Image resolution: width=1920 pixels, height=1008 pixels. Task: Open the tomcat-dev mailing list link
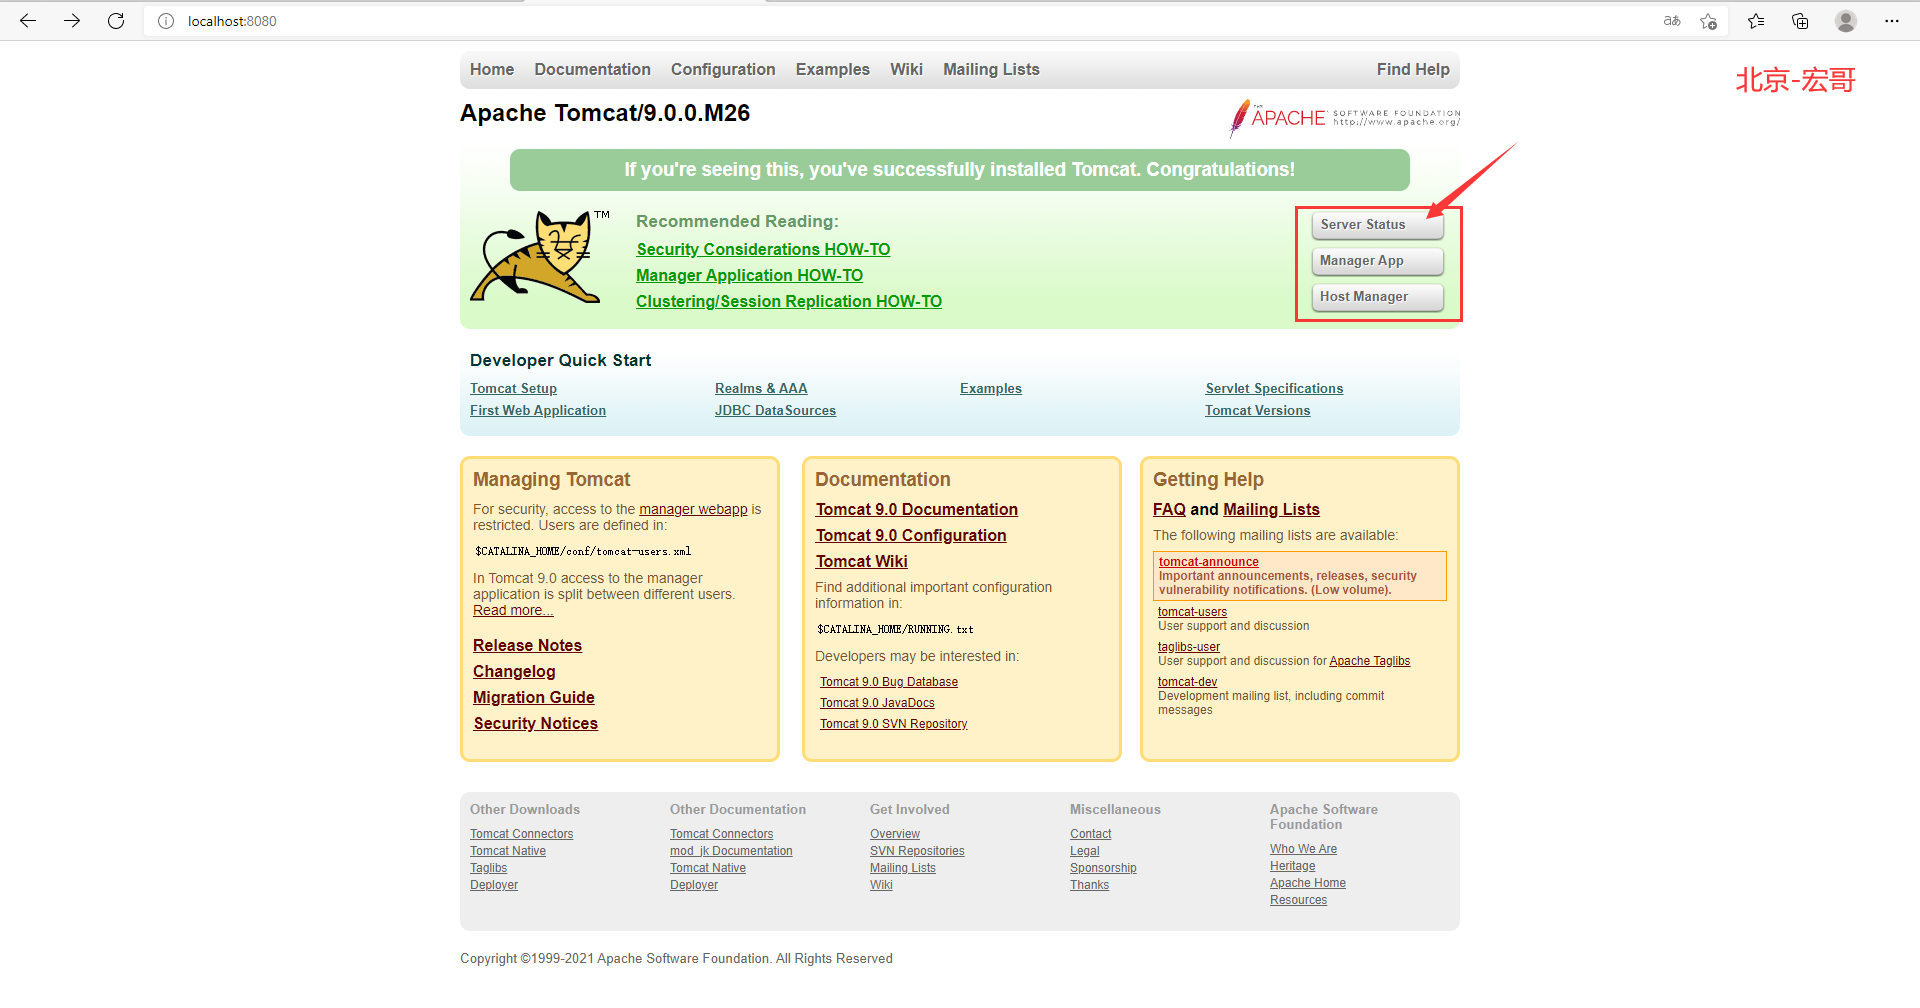tap(1187, 682)
